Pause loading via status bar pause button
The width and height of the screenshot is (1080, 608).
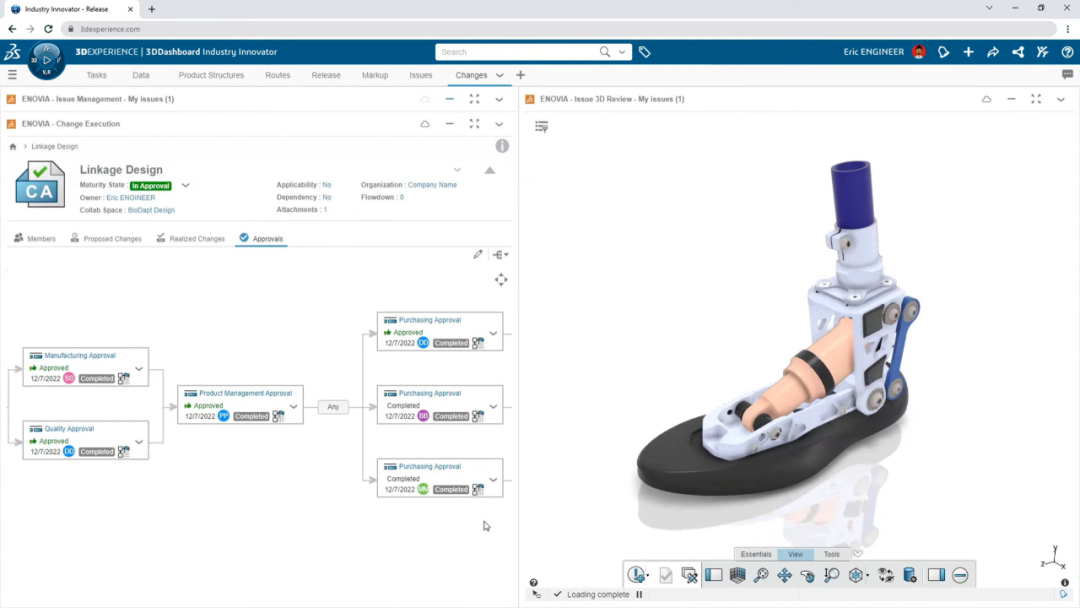click(x=639, y=594)
